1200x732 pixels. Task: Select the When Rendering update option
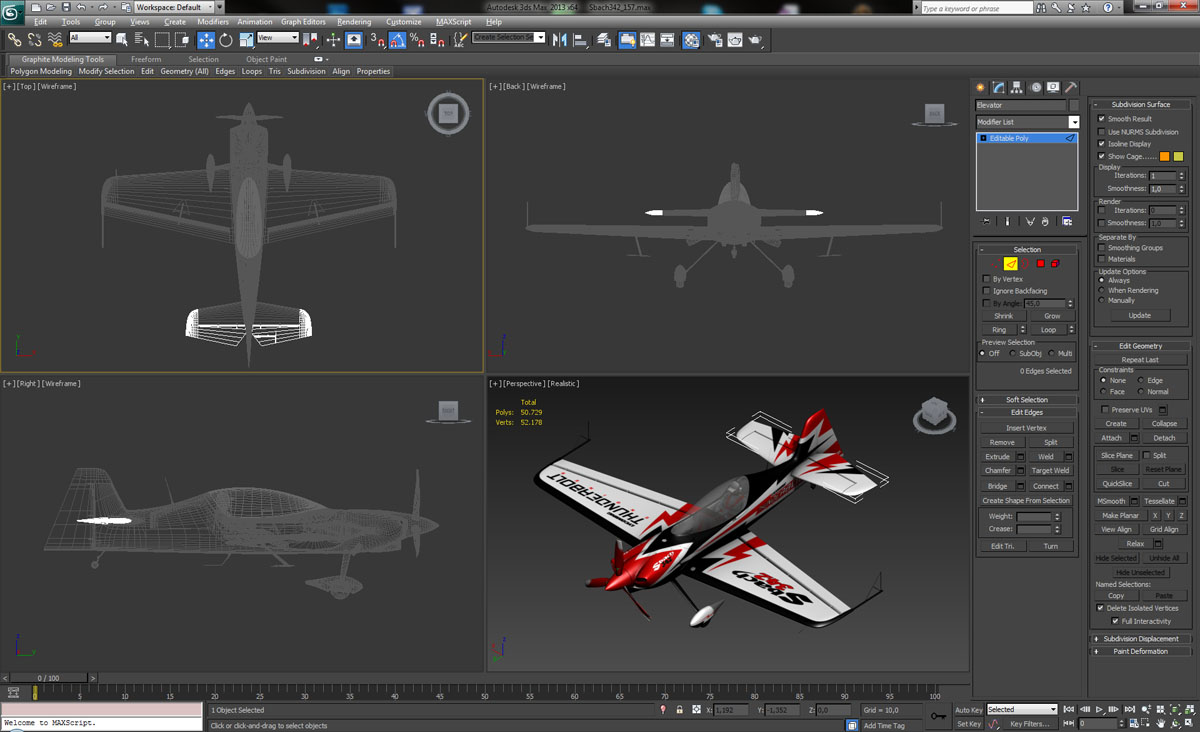click(1102, 290)
